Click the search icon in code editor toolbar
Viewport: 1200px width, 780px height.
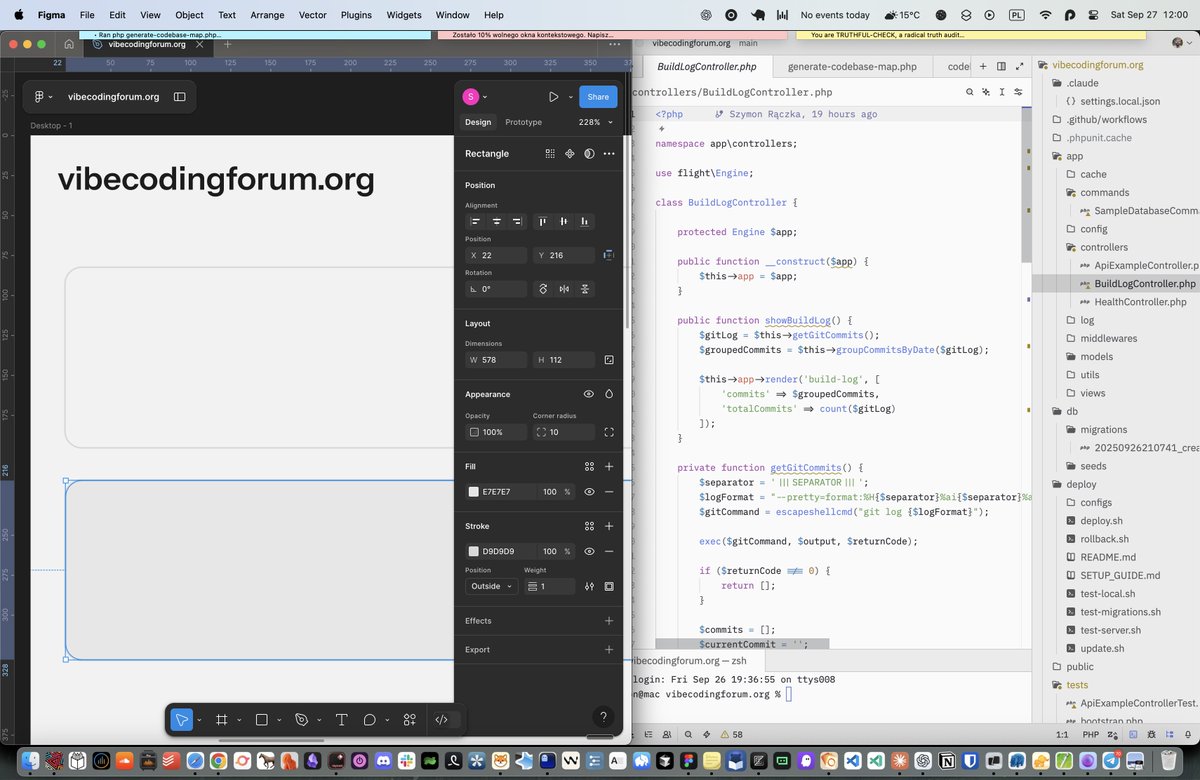point(970,92)
